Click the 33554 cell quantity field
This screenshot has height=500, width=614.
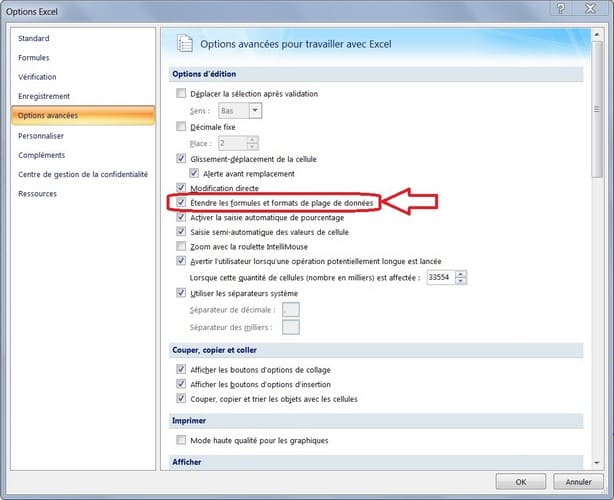tap(441, 277)
